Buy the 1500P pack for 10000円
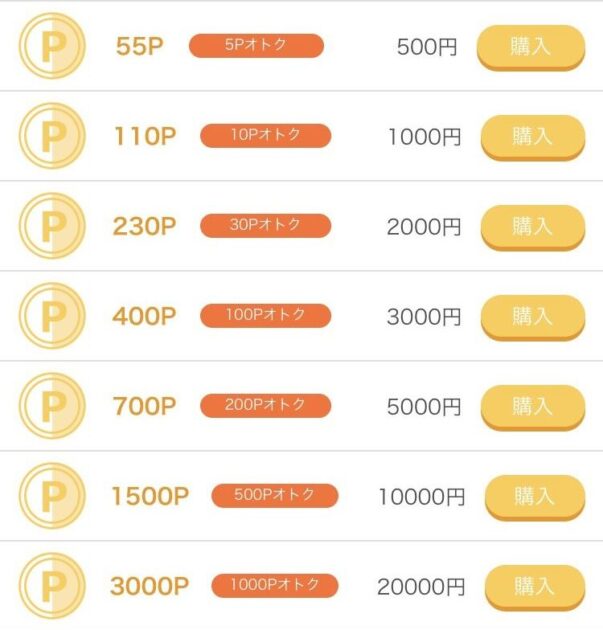 coord(535,497)
